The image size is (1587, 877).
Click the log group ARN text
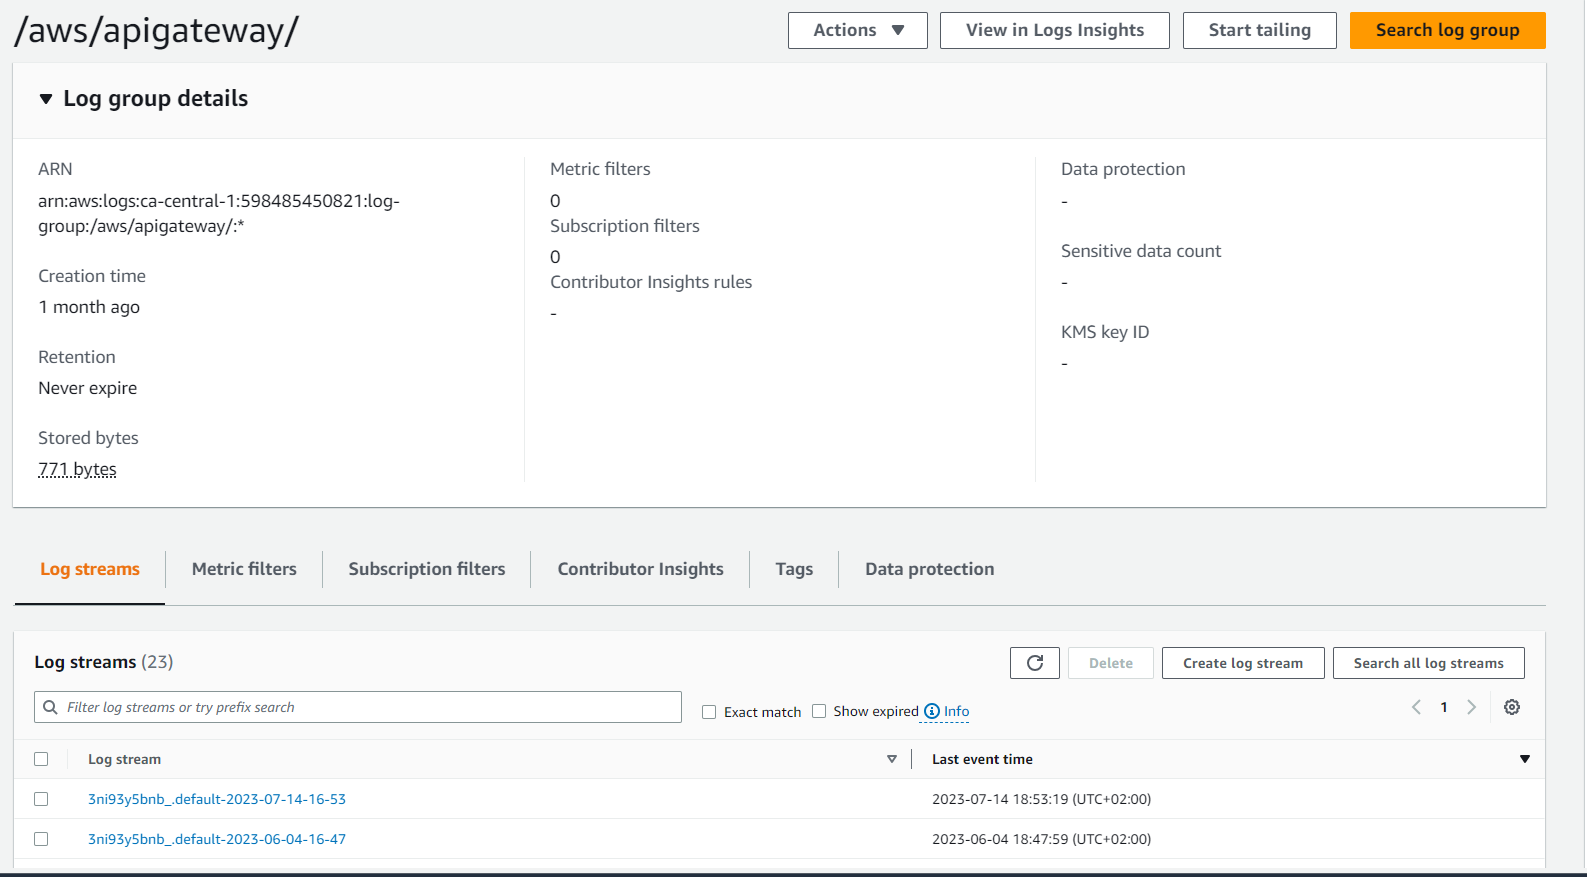[x=219, y=213]
